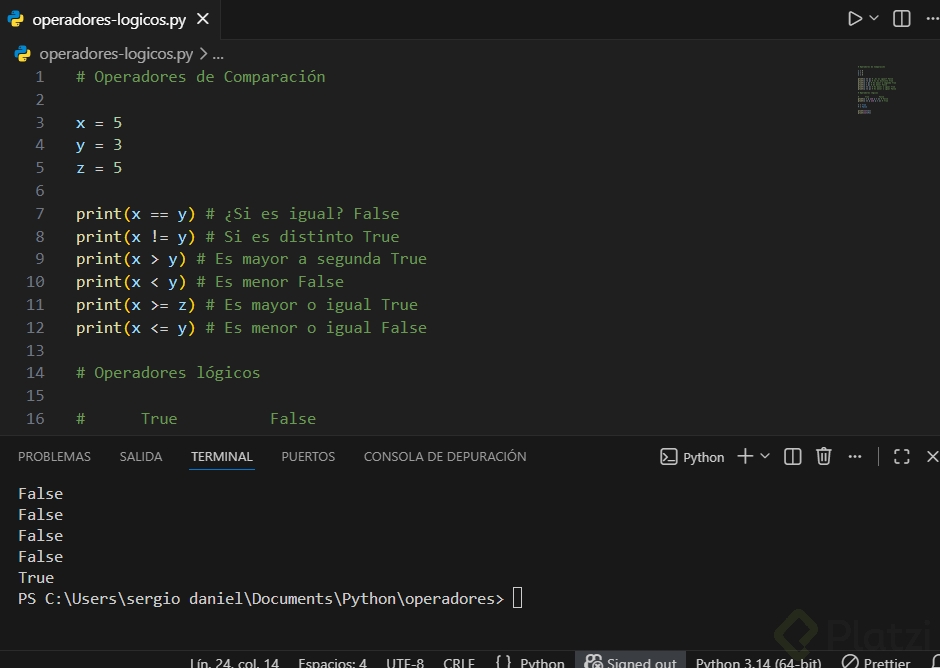Open the PROBLEMAS panel tab
This screenshot has height=668, width=940.
tap(54, 456)
